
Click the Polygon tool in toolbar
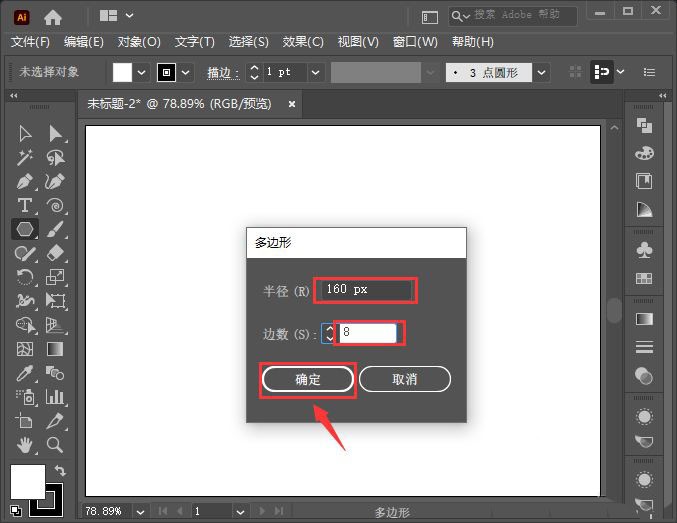(25, 229)
